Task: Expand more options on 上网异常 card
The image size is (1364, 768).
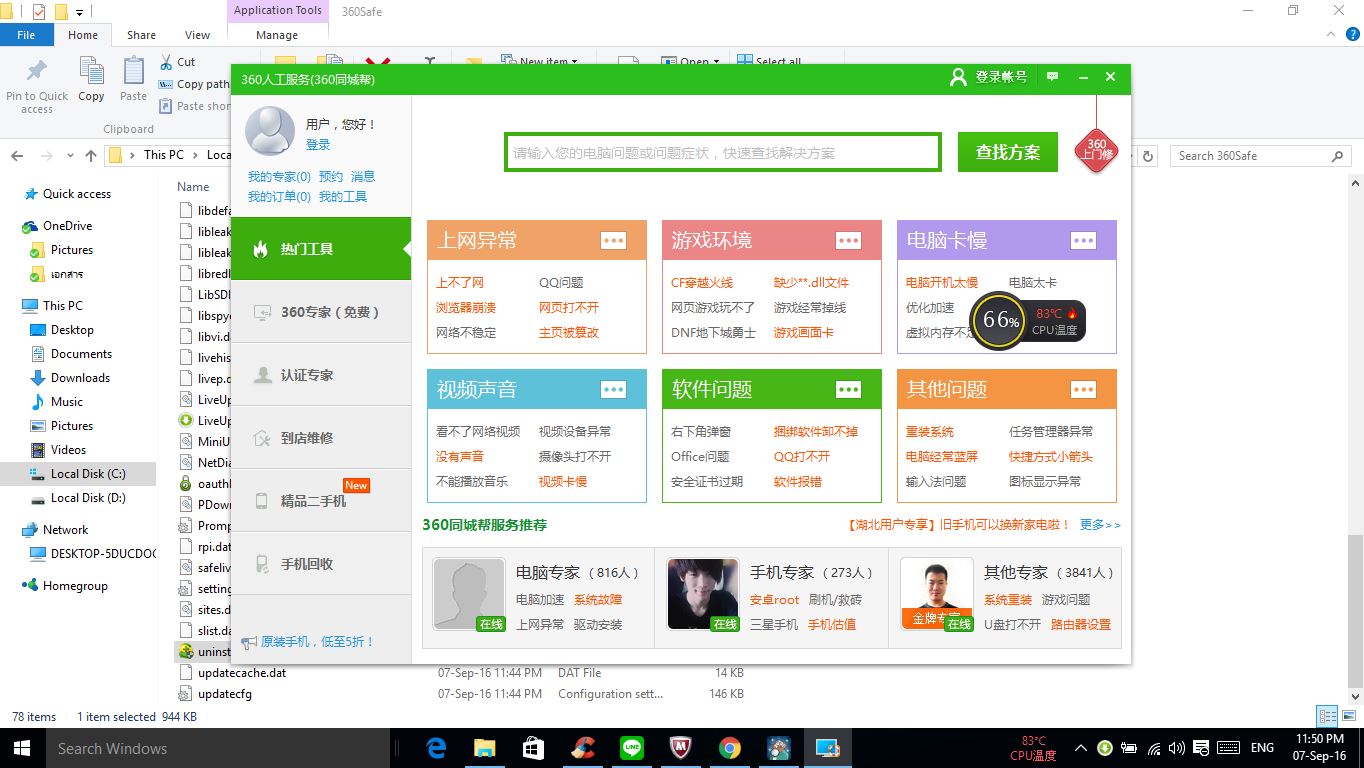Action: click(613, 240)
